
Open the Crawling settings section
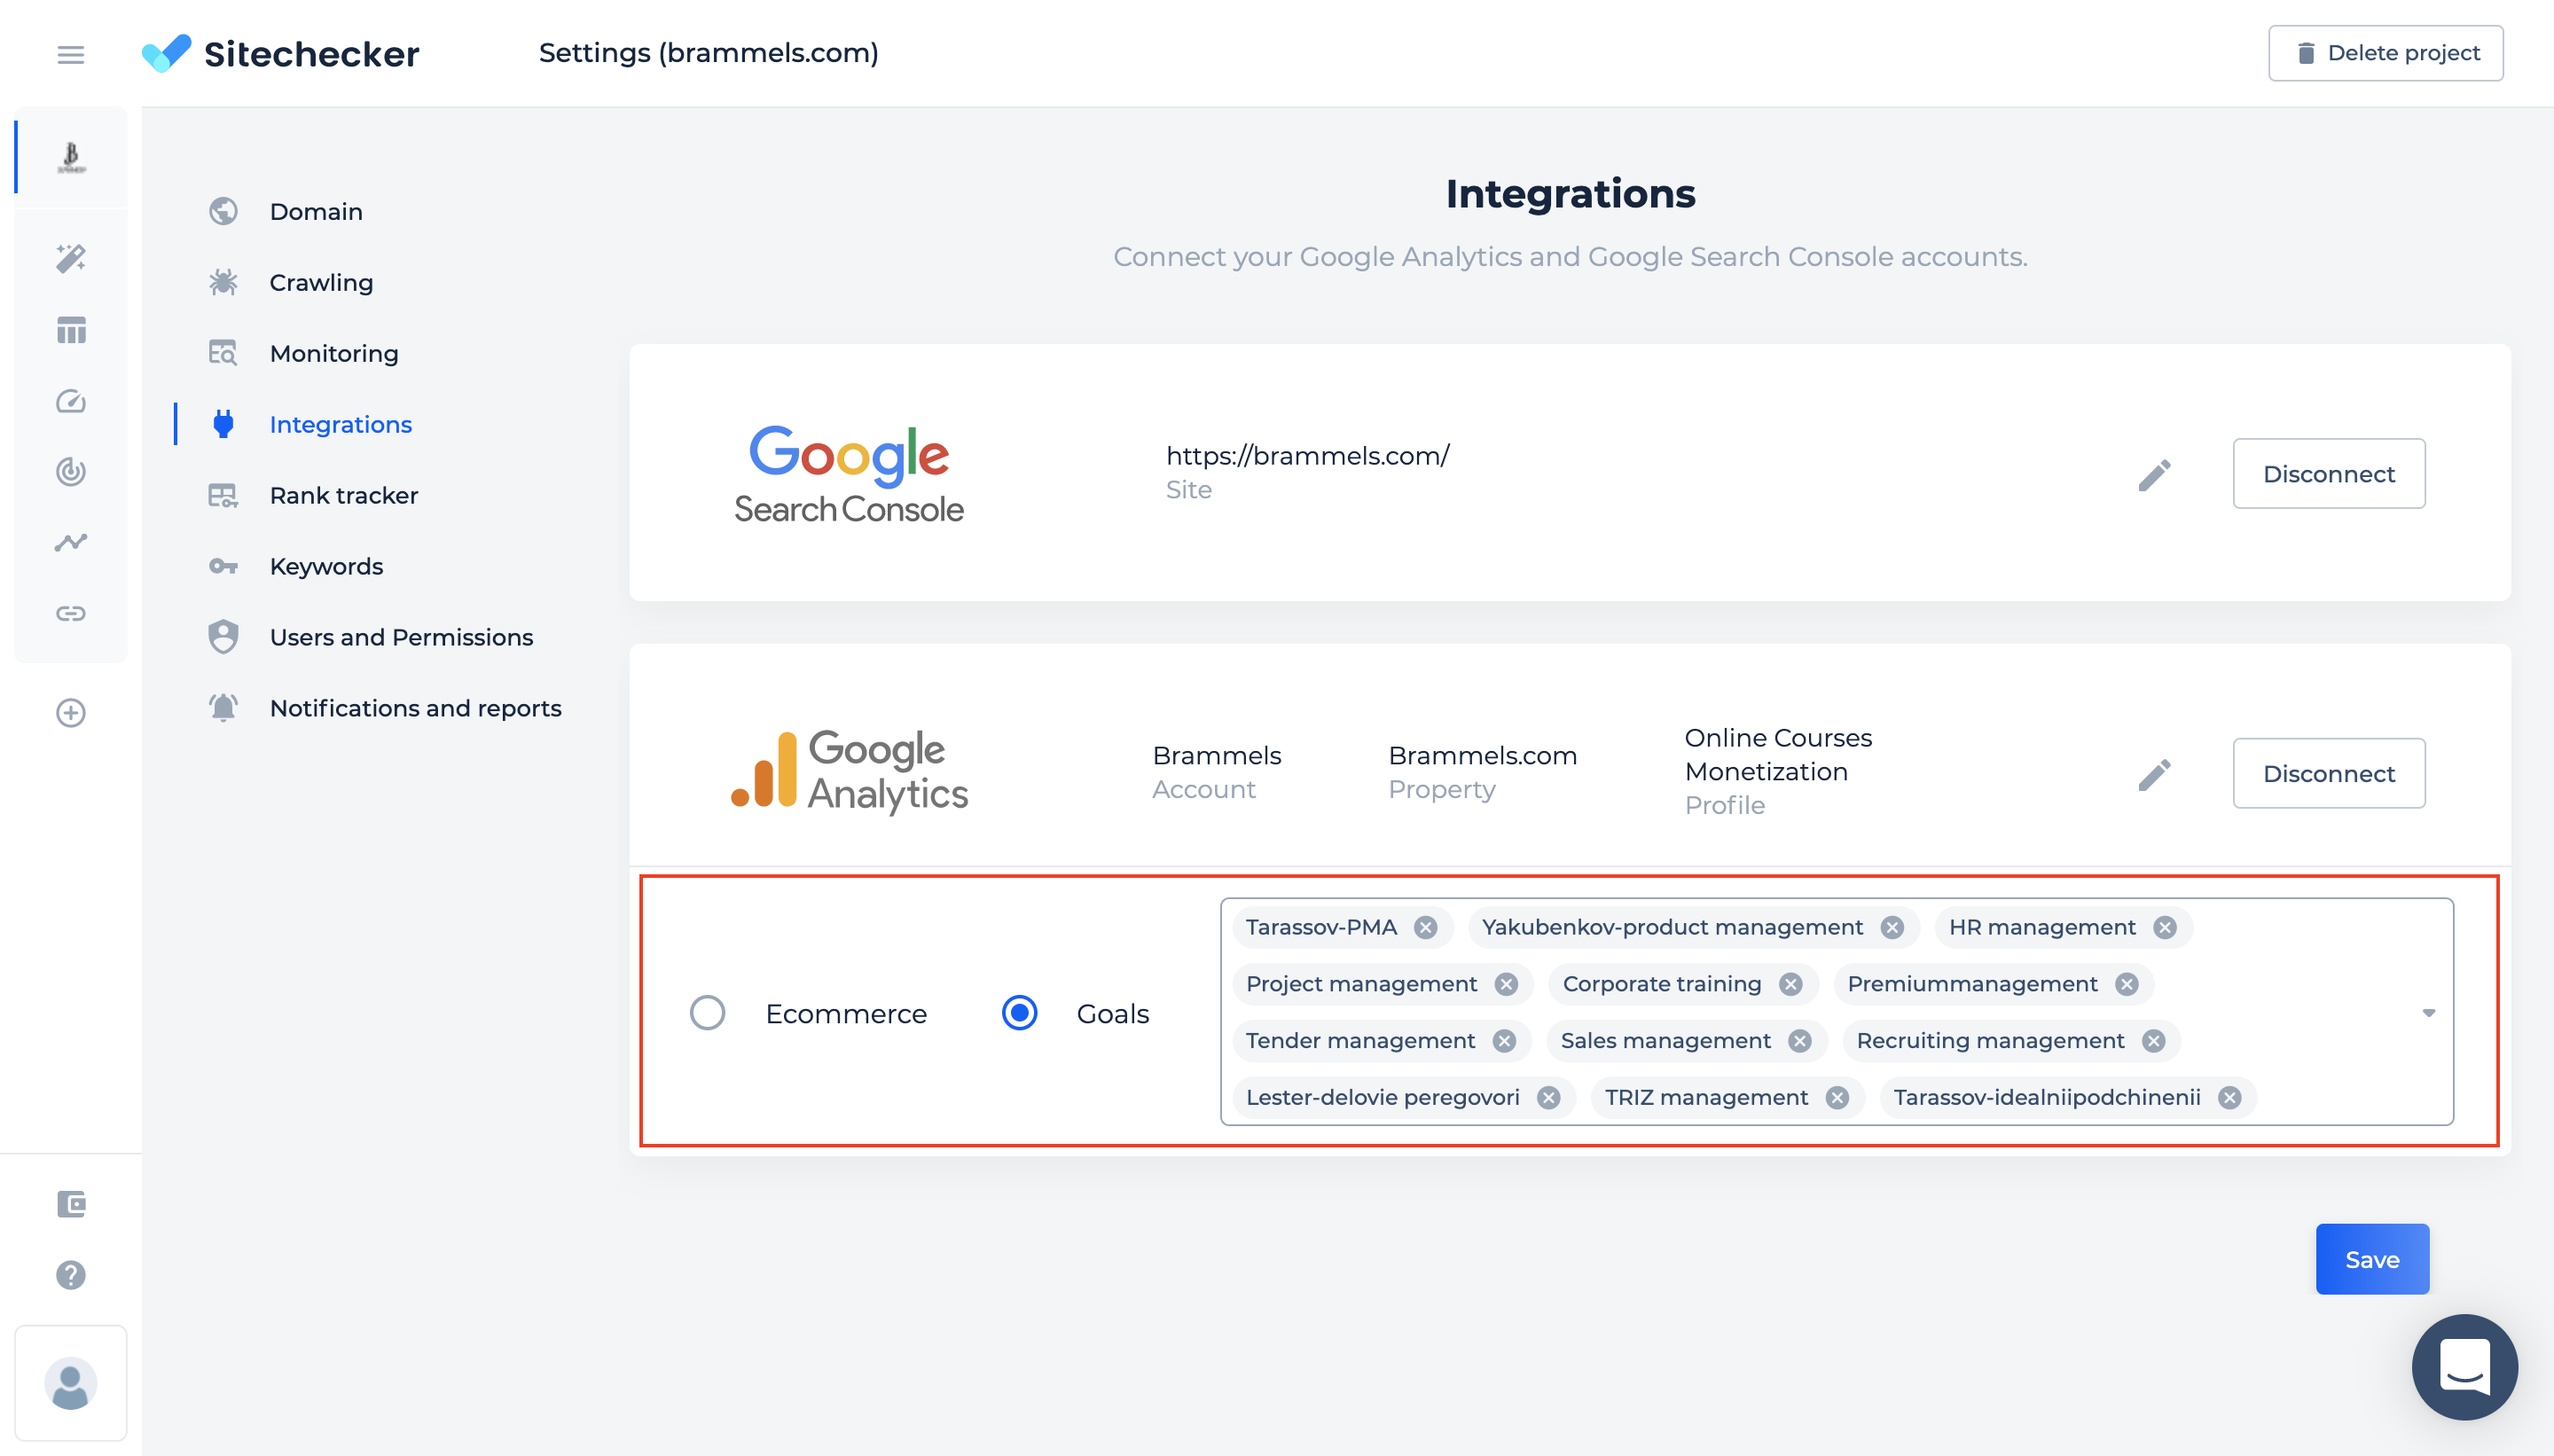[321, 283]
